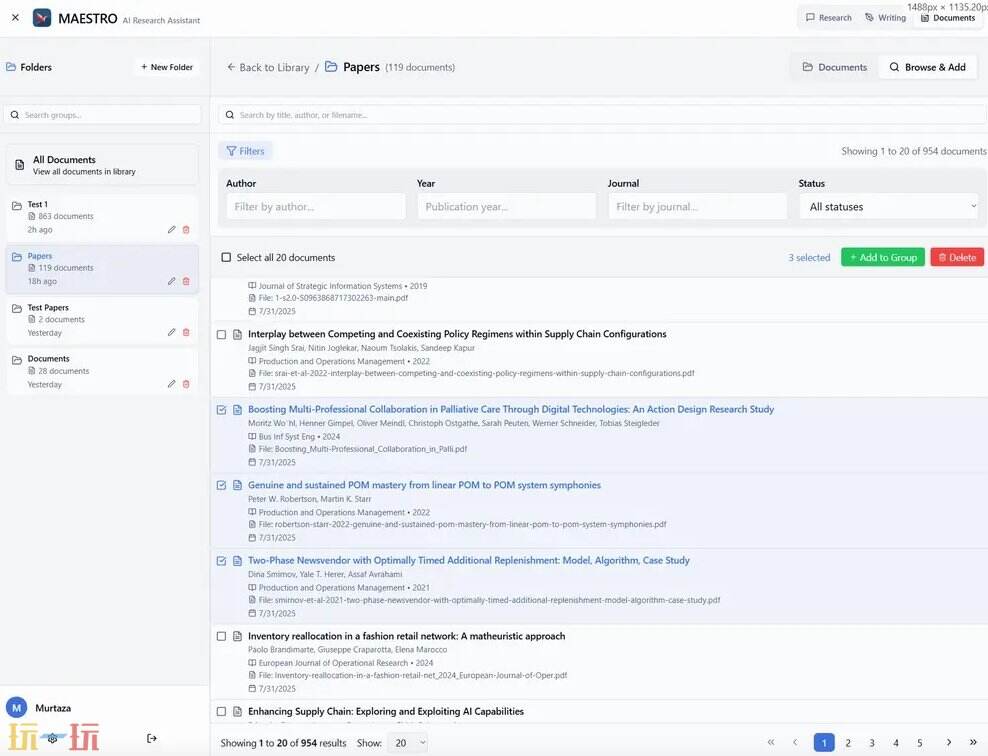Click the red trash icon for Papers folder
Screen dimensions: 988x756
(186, 282)
